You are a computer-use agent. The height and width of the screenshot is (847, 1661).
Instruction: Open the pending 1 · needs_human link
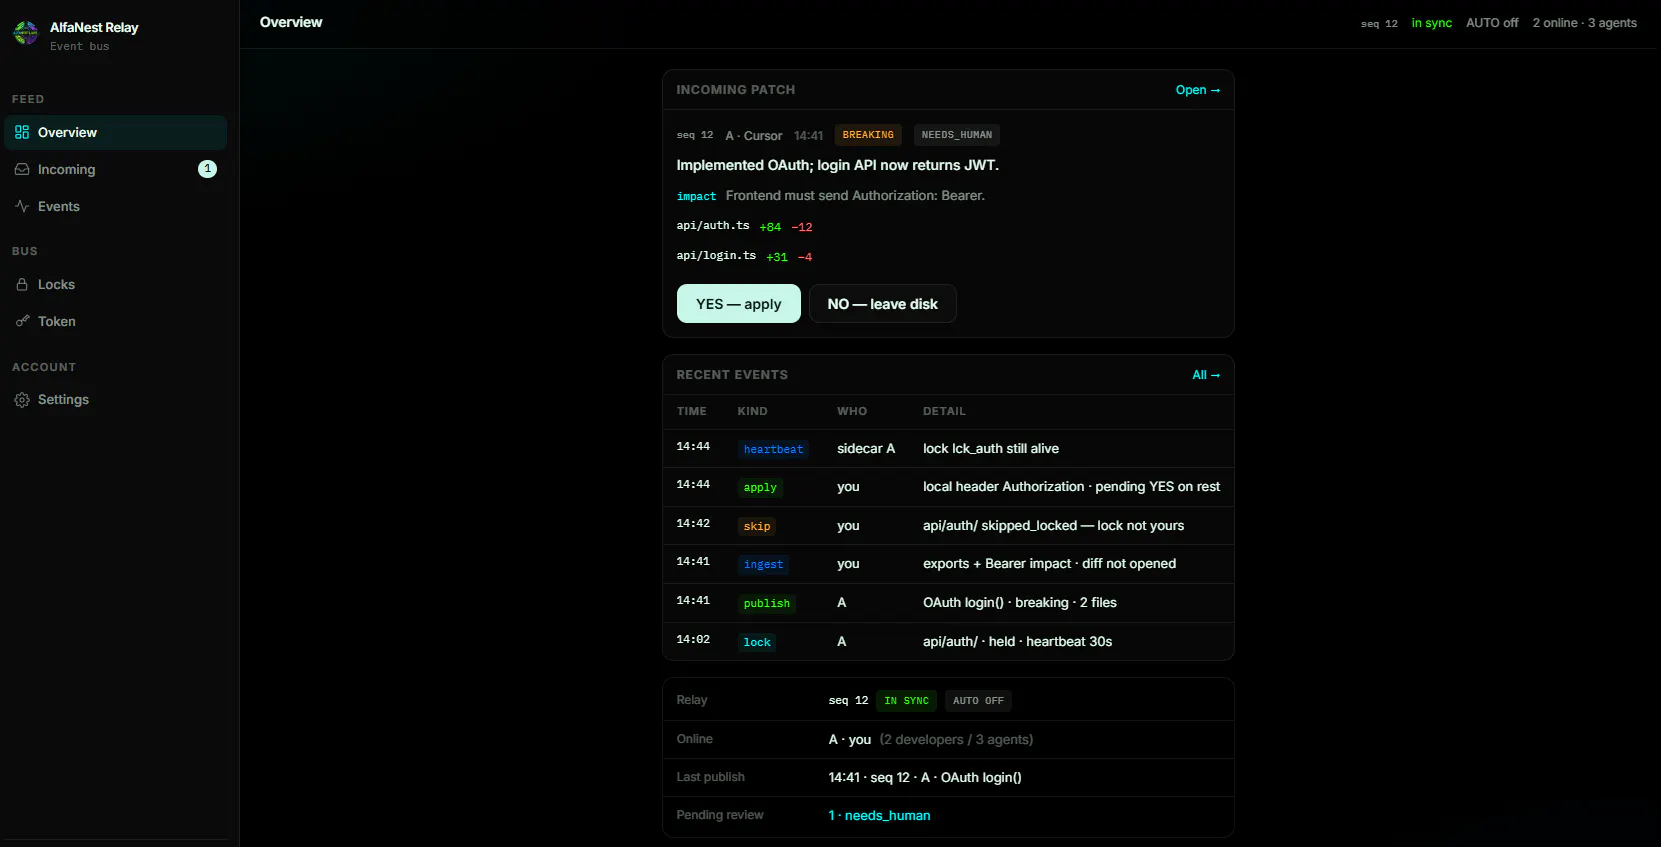(879, 816)
